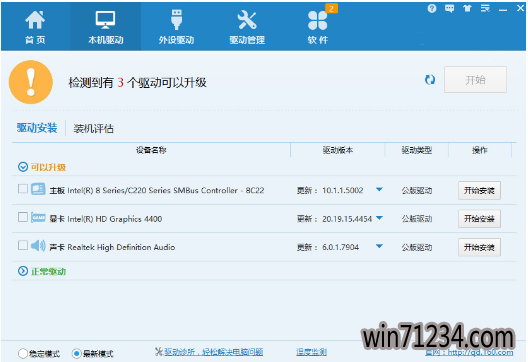This screenshot has height=362, width=528.
Task: Select the 驱动安装 sub-tab
Action: point(37,128)
